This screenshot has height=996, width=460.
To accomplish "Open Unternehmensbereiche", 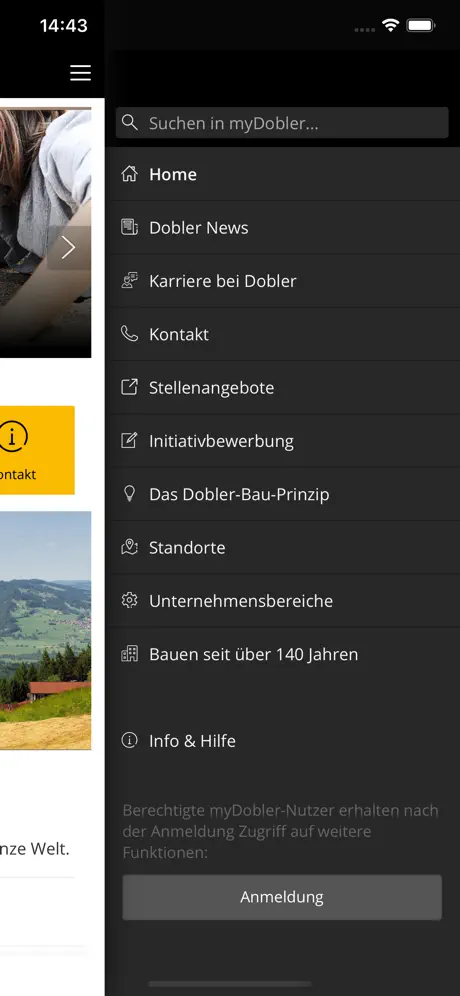I will pos(283,601).
